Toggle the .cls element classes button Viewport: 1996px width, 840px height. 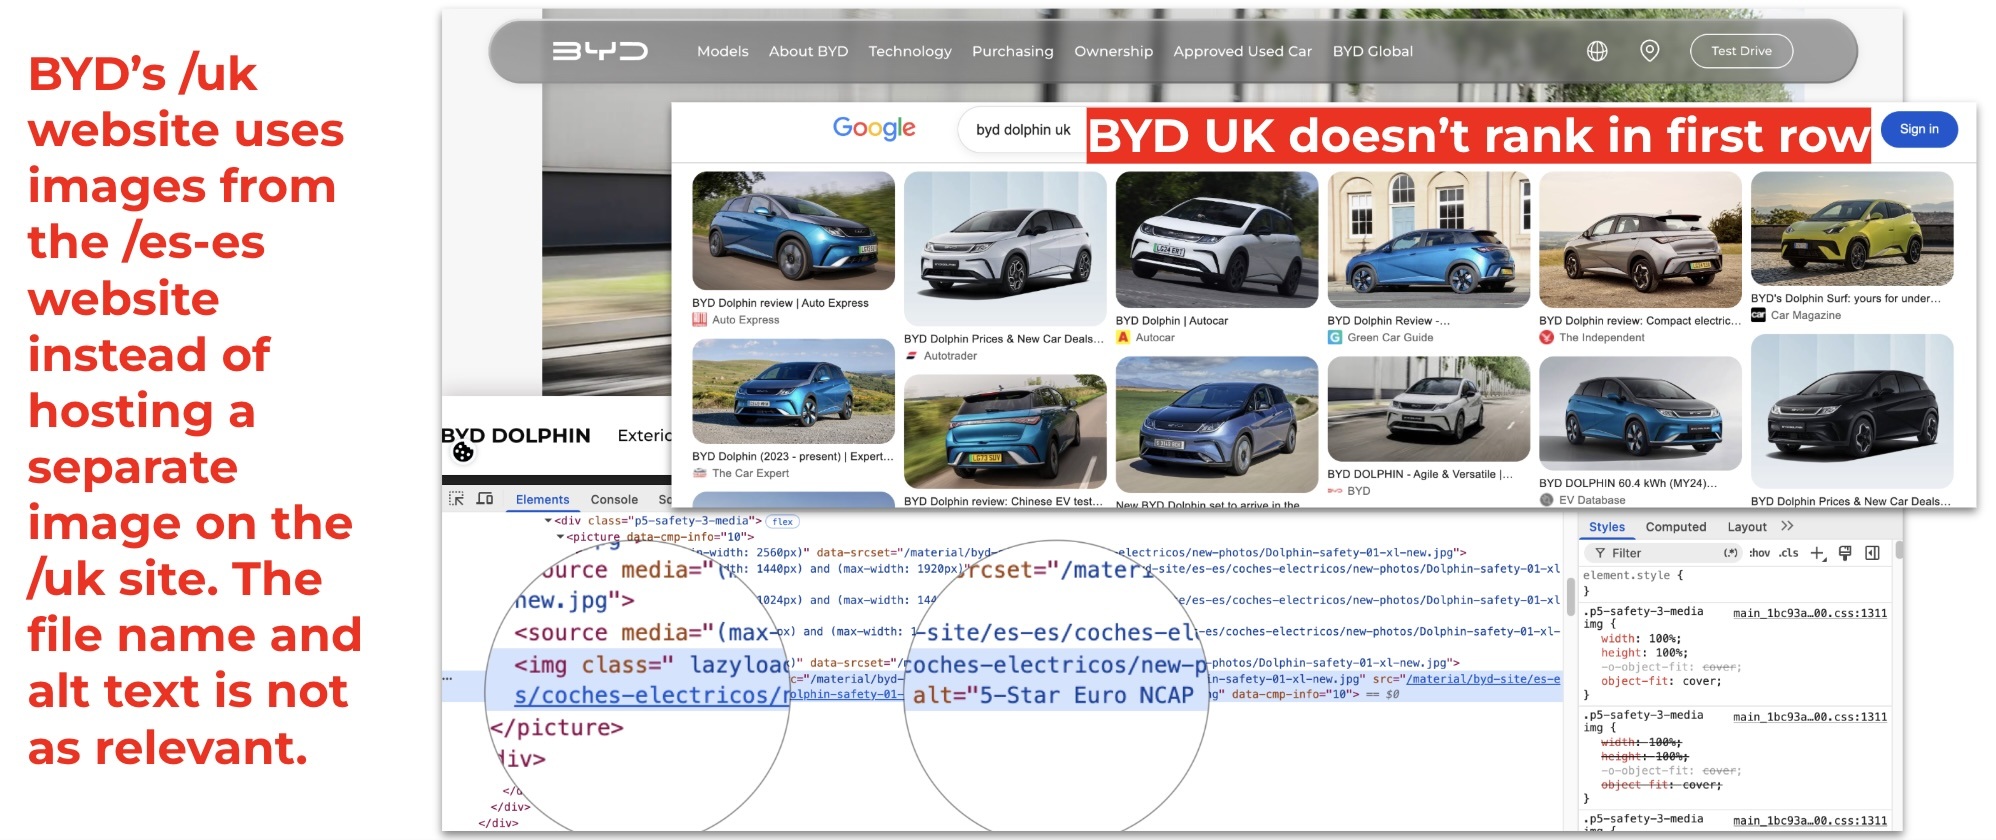[1789, 553]
